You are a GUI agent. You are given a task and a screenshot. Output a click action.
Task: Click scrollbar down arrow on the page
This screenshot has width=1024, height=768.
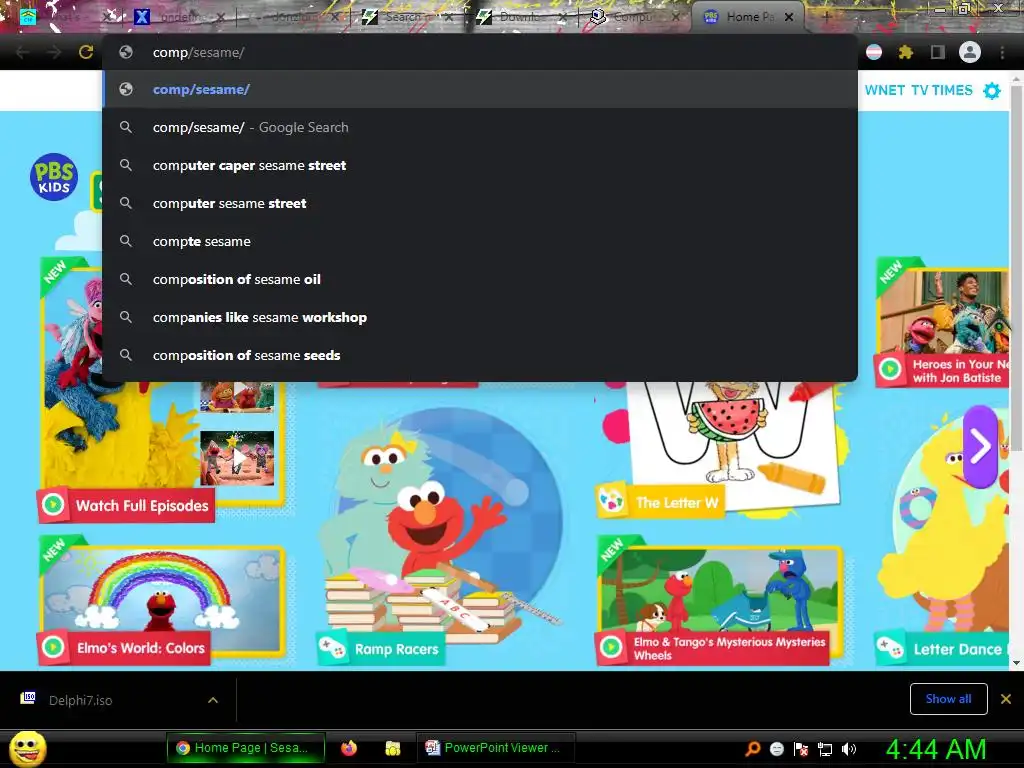click(1016, 662)
